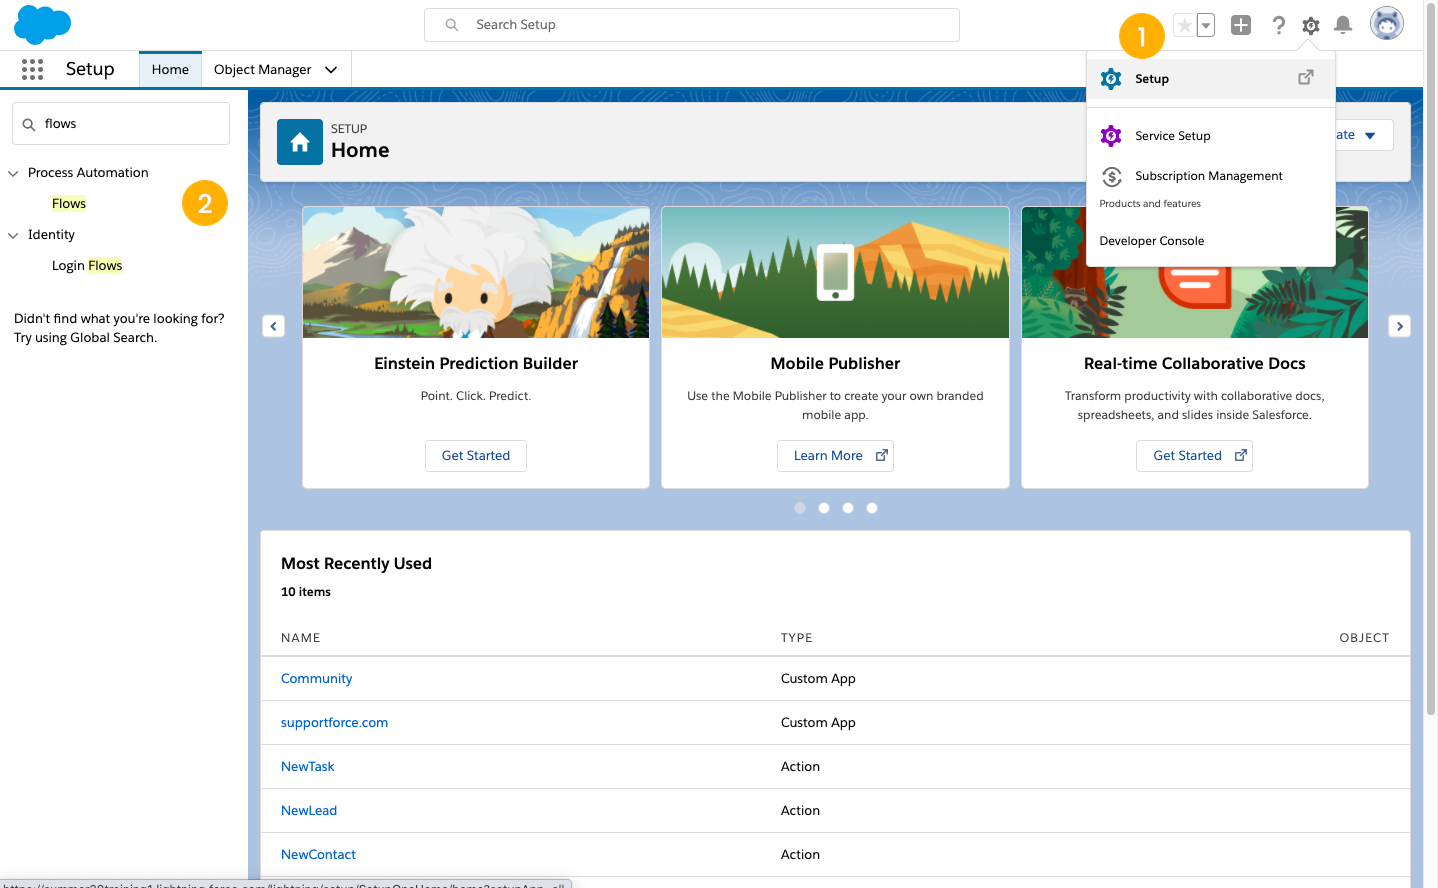Open the NewLead link

pyautogui.click(x=309, y=810)
